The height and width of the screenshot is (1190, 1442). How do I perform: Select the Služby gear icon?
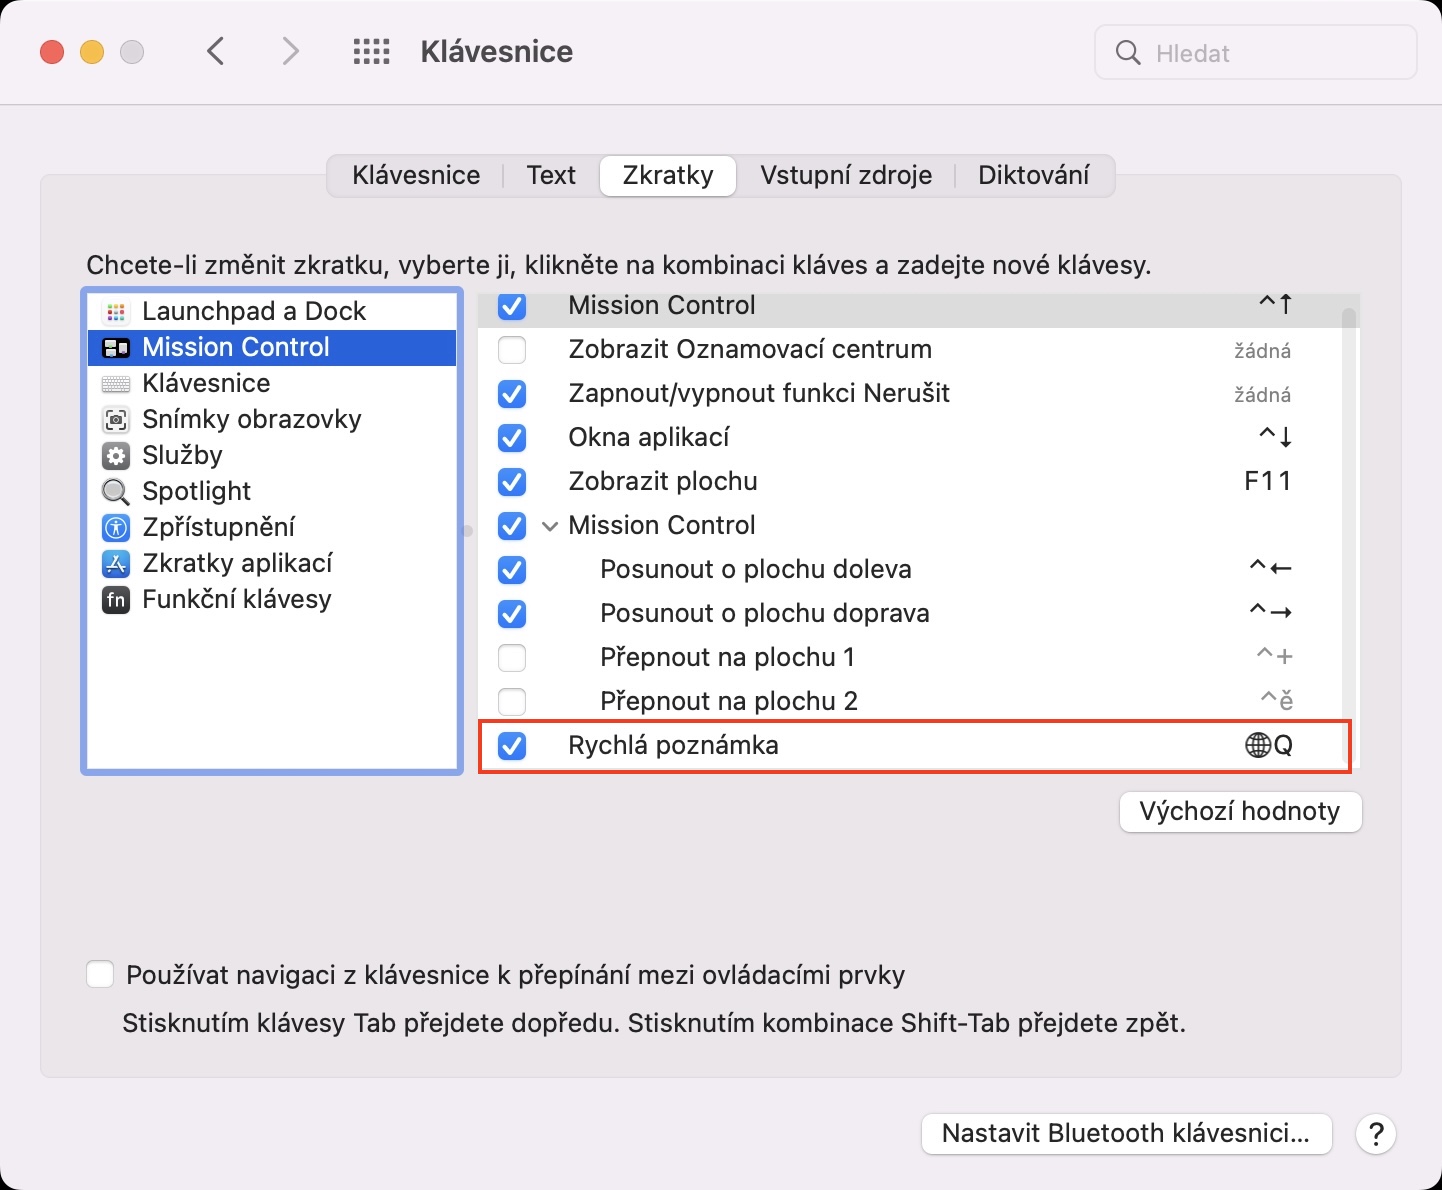tap(116, 456)
